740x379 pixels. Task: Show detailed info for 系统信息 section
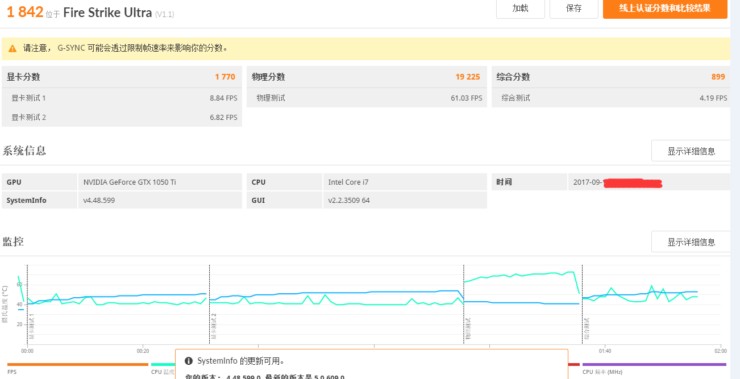tap(691, 151)
